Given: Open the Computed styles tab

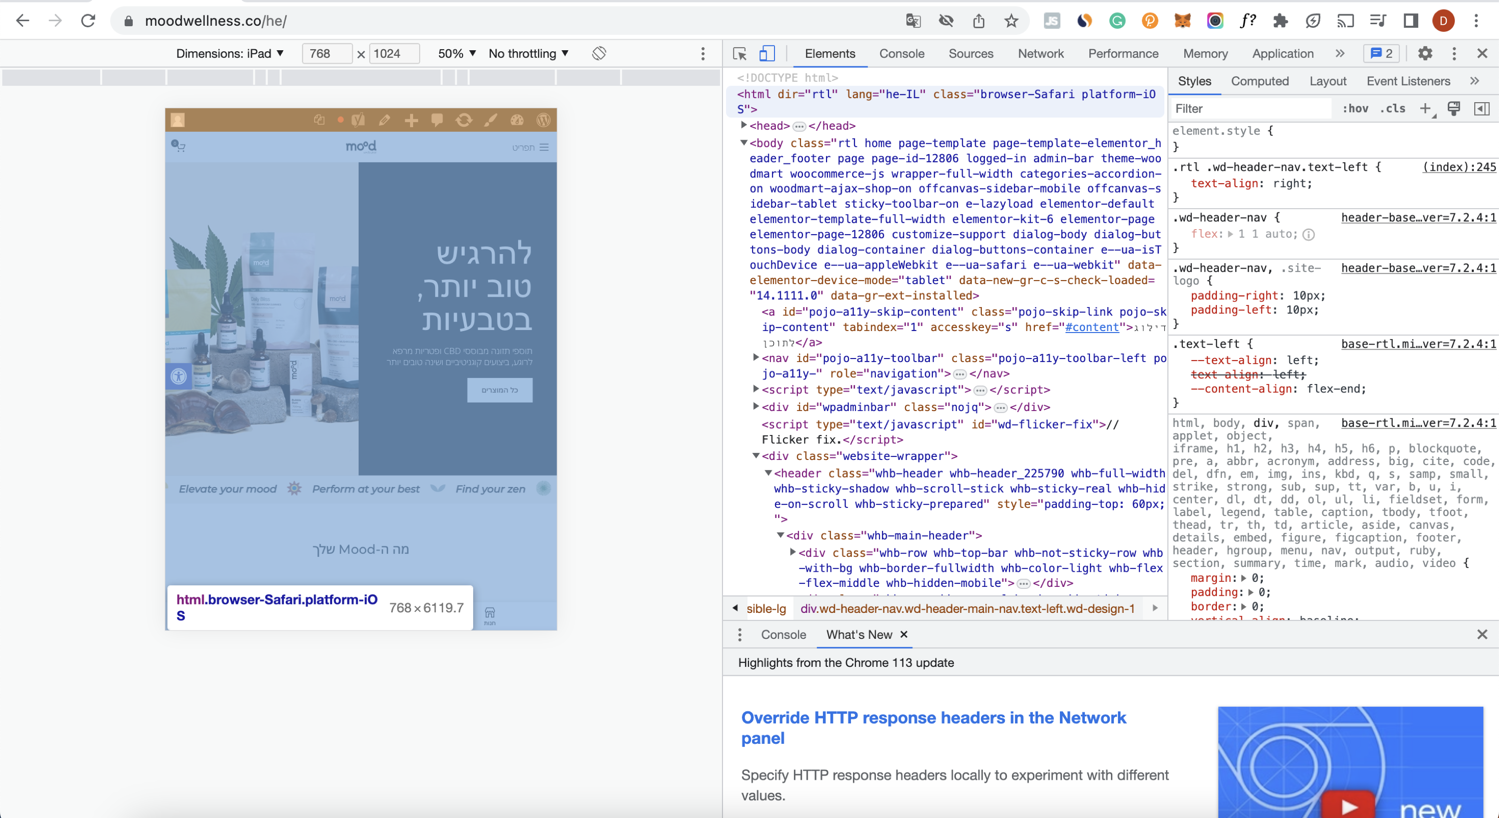Looking at the screenshot, I should [1259, 81].
